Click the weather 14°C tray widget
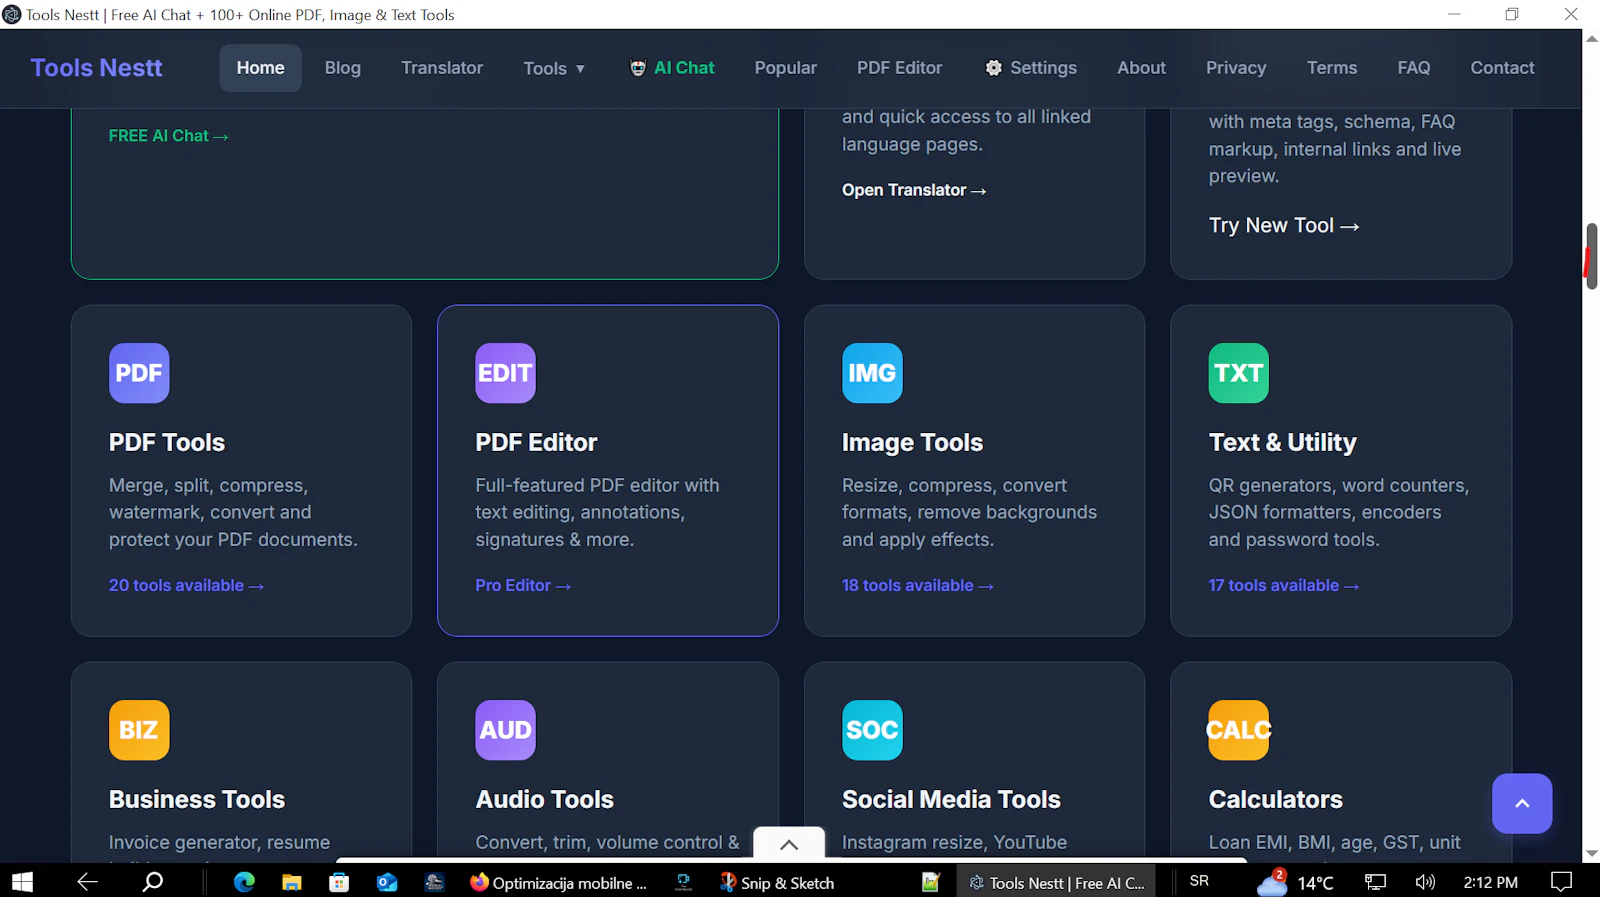This screenshot has width=1600, height=897. point(1295,882)
